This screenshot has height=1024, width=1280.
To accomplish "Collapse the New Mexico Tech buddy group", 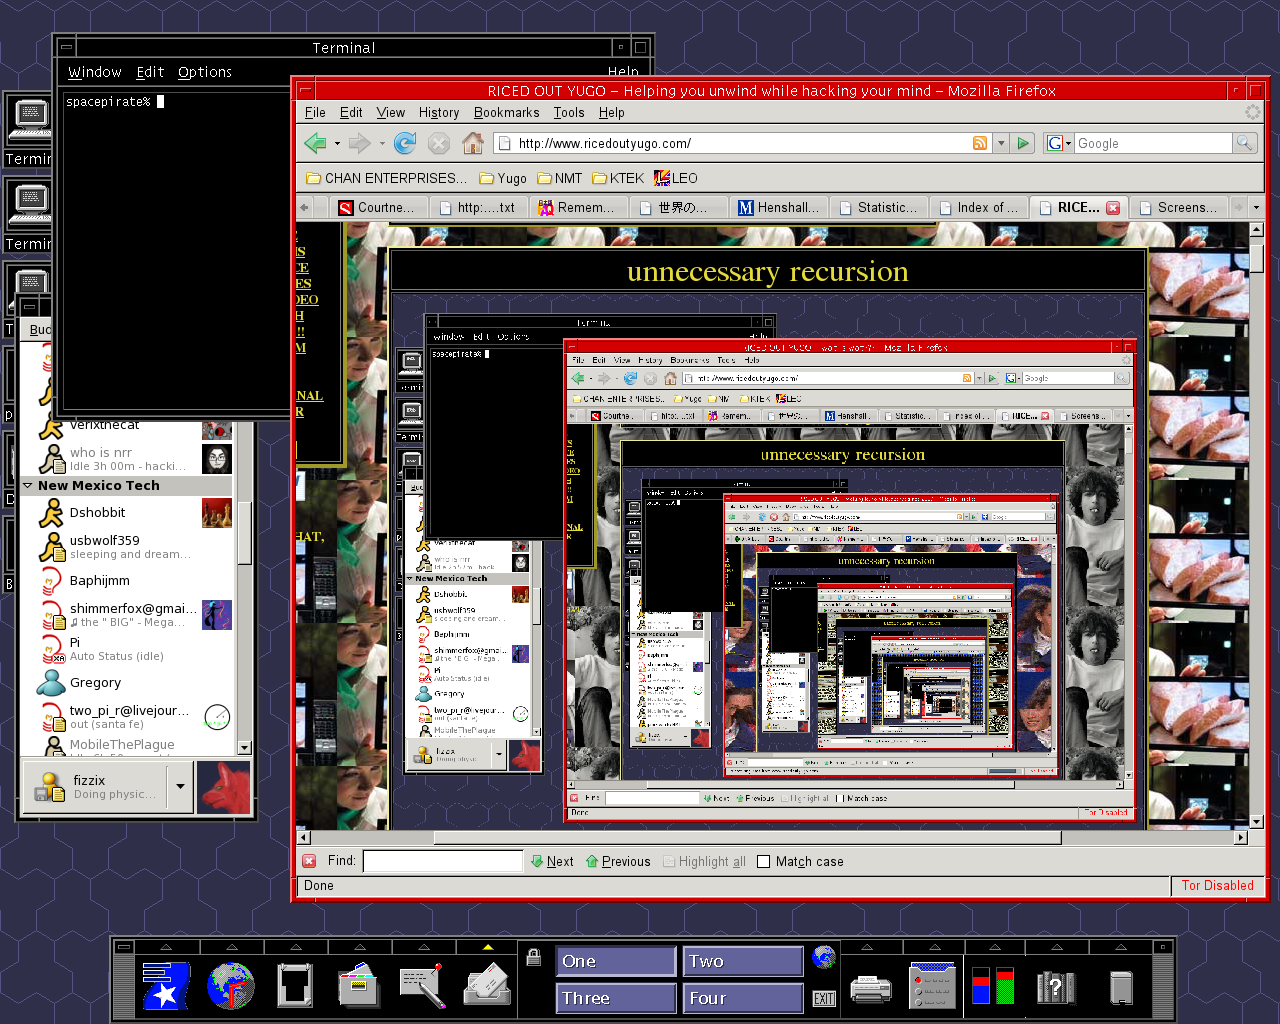I will 28,485.
